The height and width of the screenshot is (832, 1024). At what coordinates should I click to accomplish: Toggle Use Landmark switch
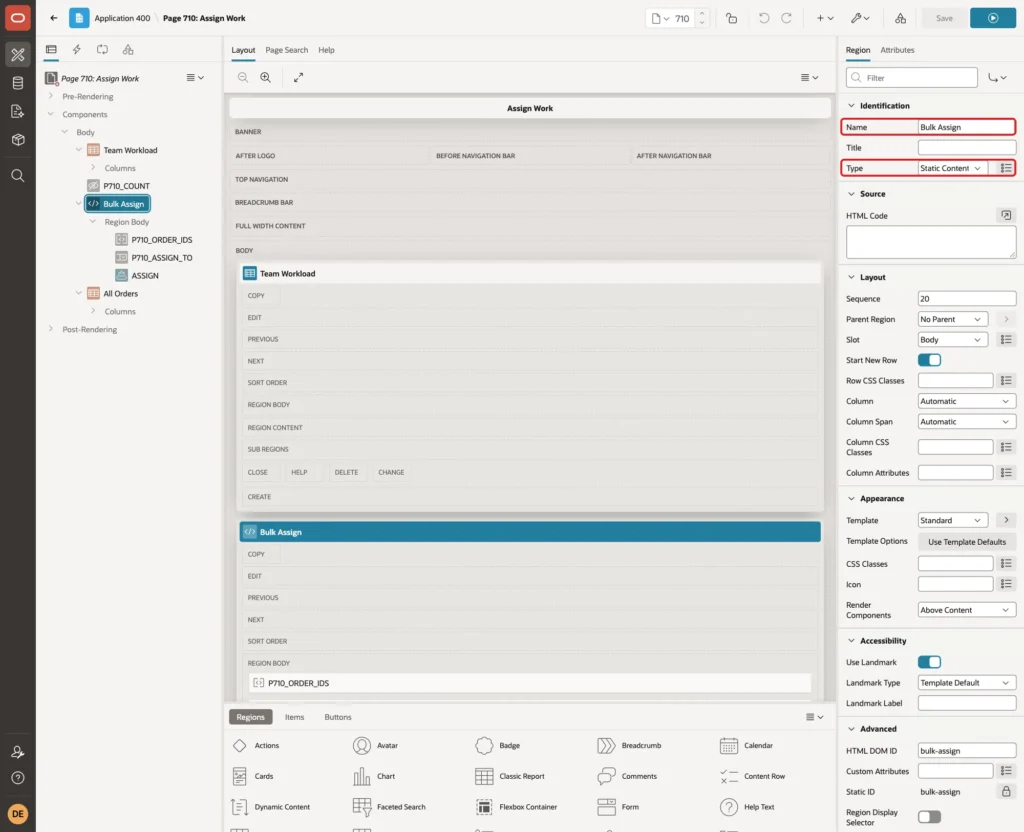pyautogui.click(x=929, y=662)
